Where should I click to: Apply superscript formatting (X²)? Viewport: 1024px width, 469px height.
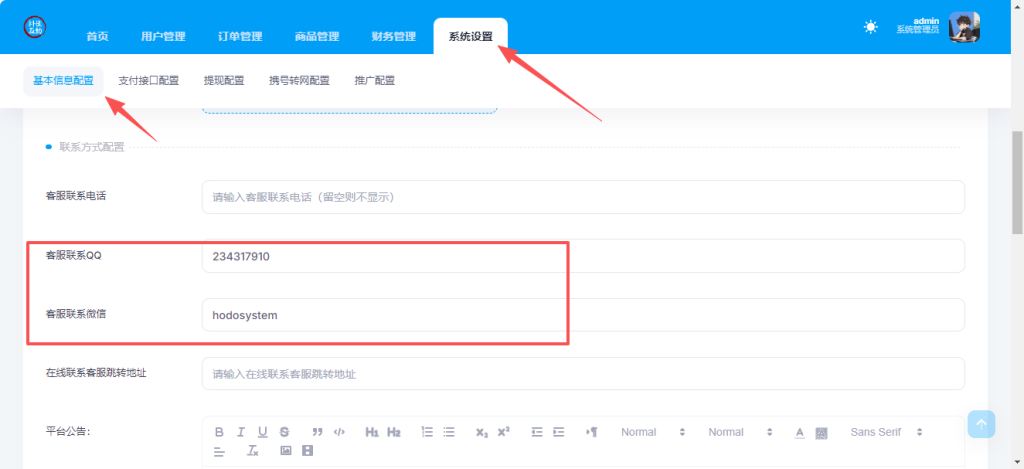504,432
